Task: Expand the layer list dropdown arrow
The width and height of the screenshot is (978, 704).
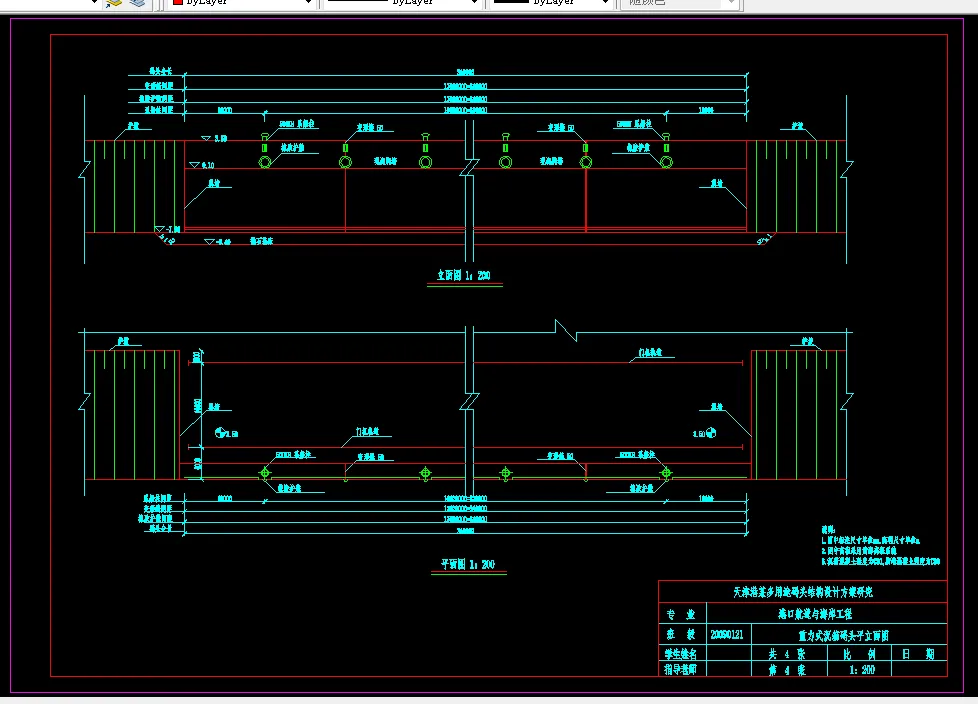Action: coord(94,2)
